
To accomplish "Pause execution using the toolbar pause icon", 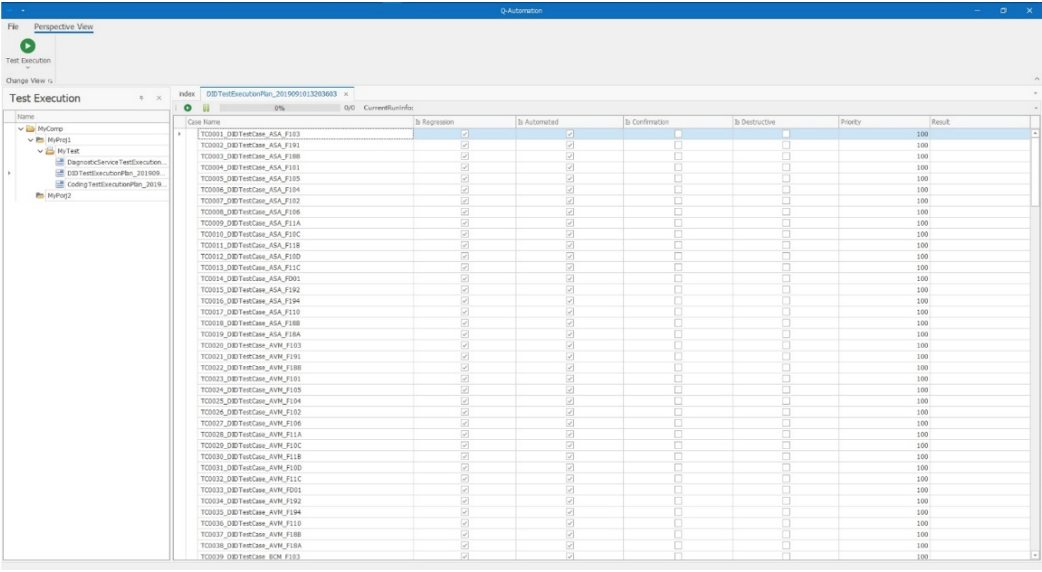I will (x=206, y=108).
